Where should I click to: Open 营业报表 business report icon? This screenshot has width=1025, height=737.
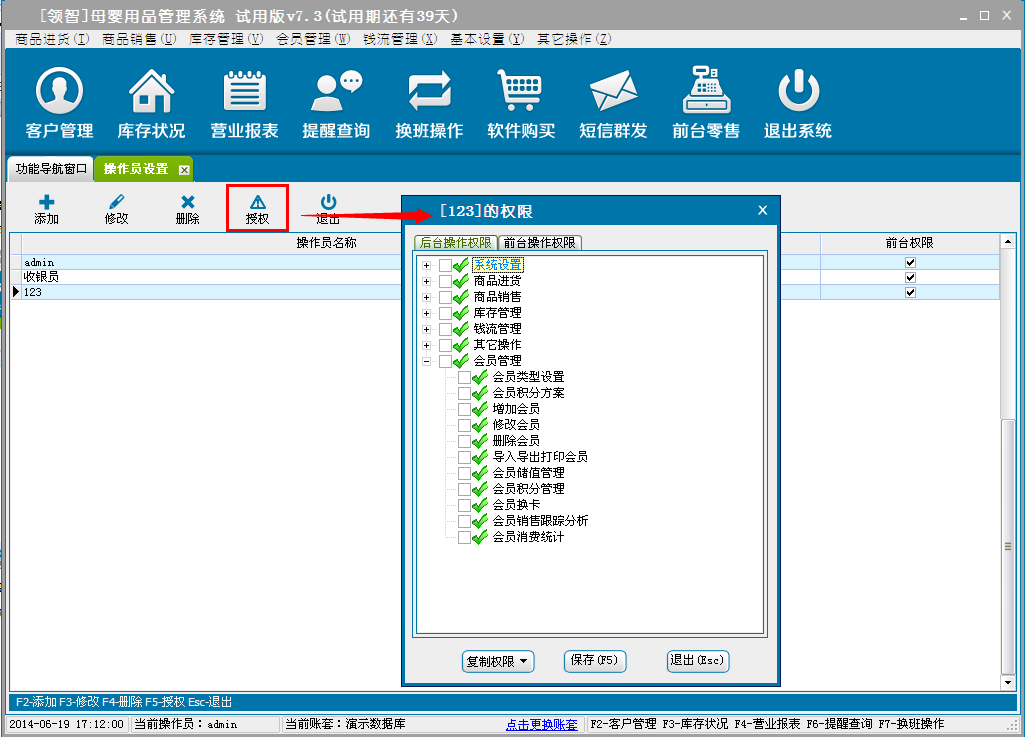pos(244,104)
